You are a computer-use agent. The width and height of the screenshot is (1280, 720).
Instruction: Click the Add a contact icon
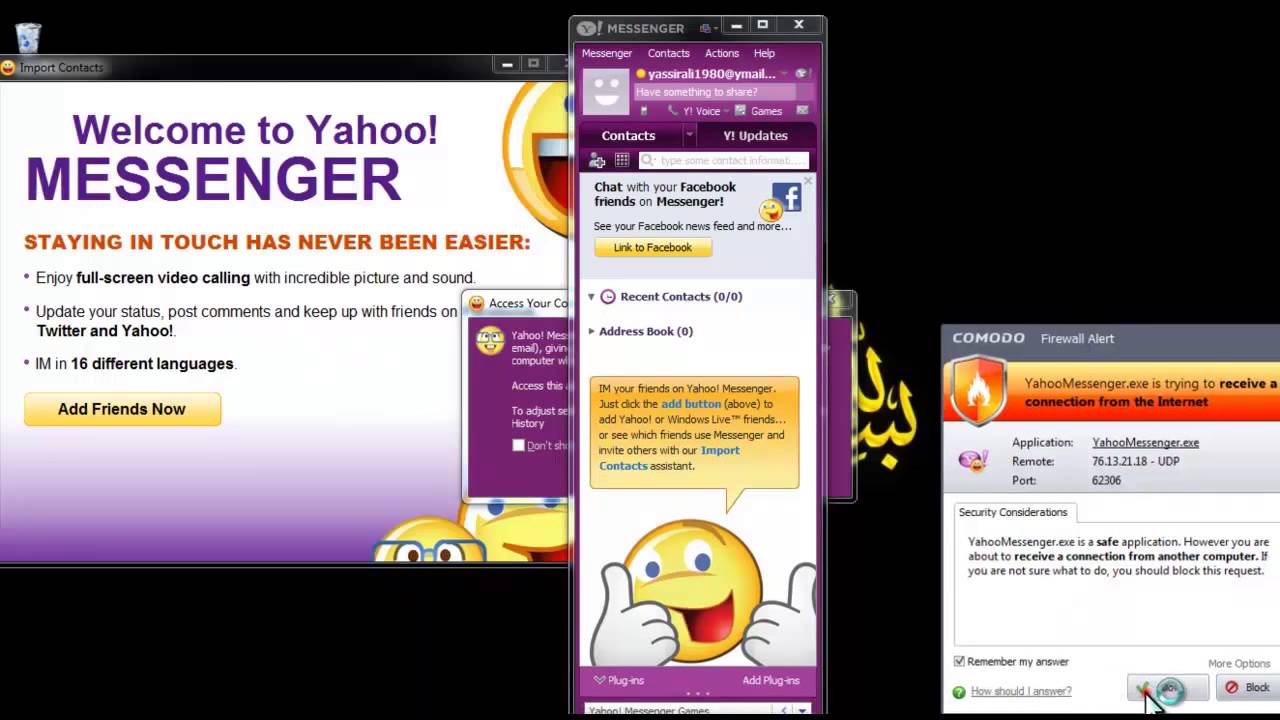[597, 160]
